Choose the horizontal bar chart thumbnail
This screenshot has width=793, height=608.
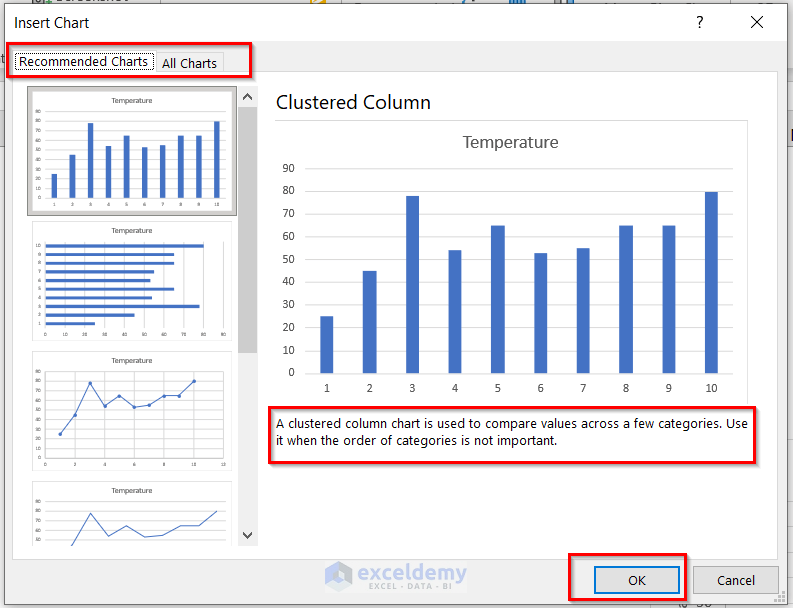(132, 282)
